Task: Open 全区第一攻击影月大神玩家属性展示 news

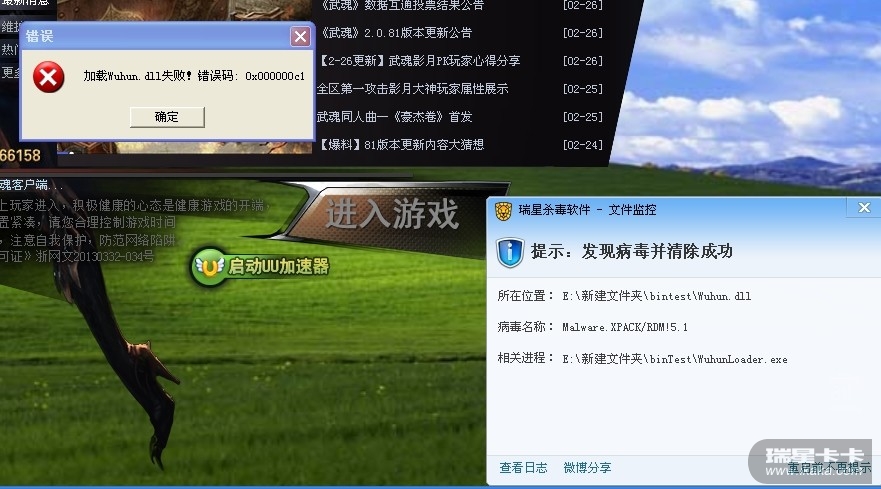Action: coord(412,89)
